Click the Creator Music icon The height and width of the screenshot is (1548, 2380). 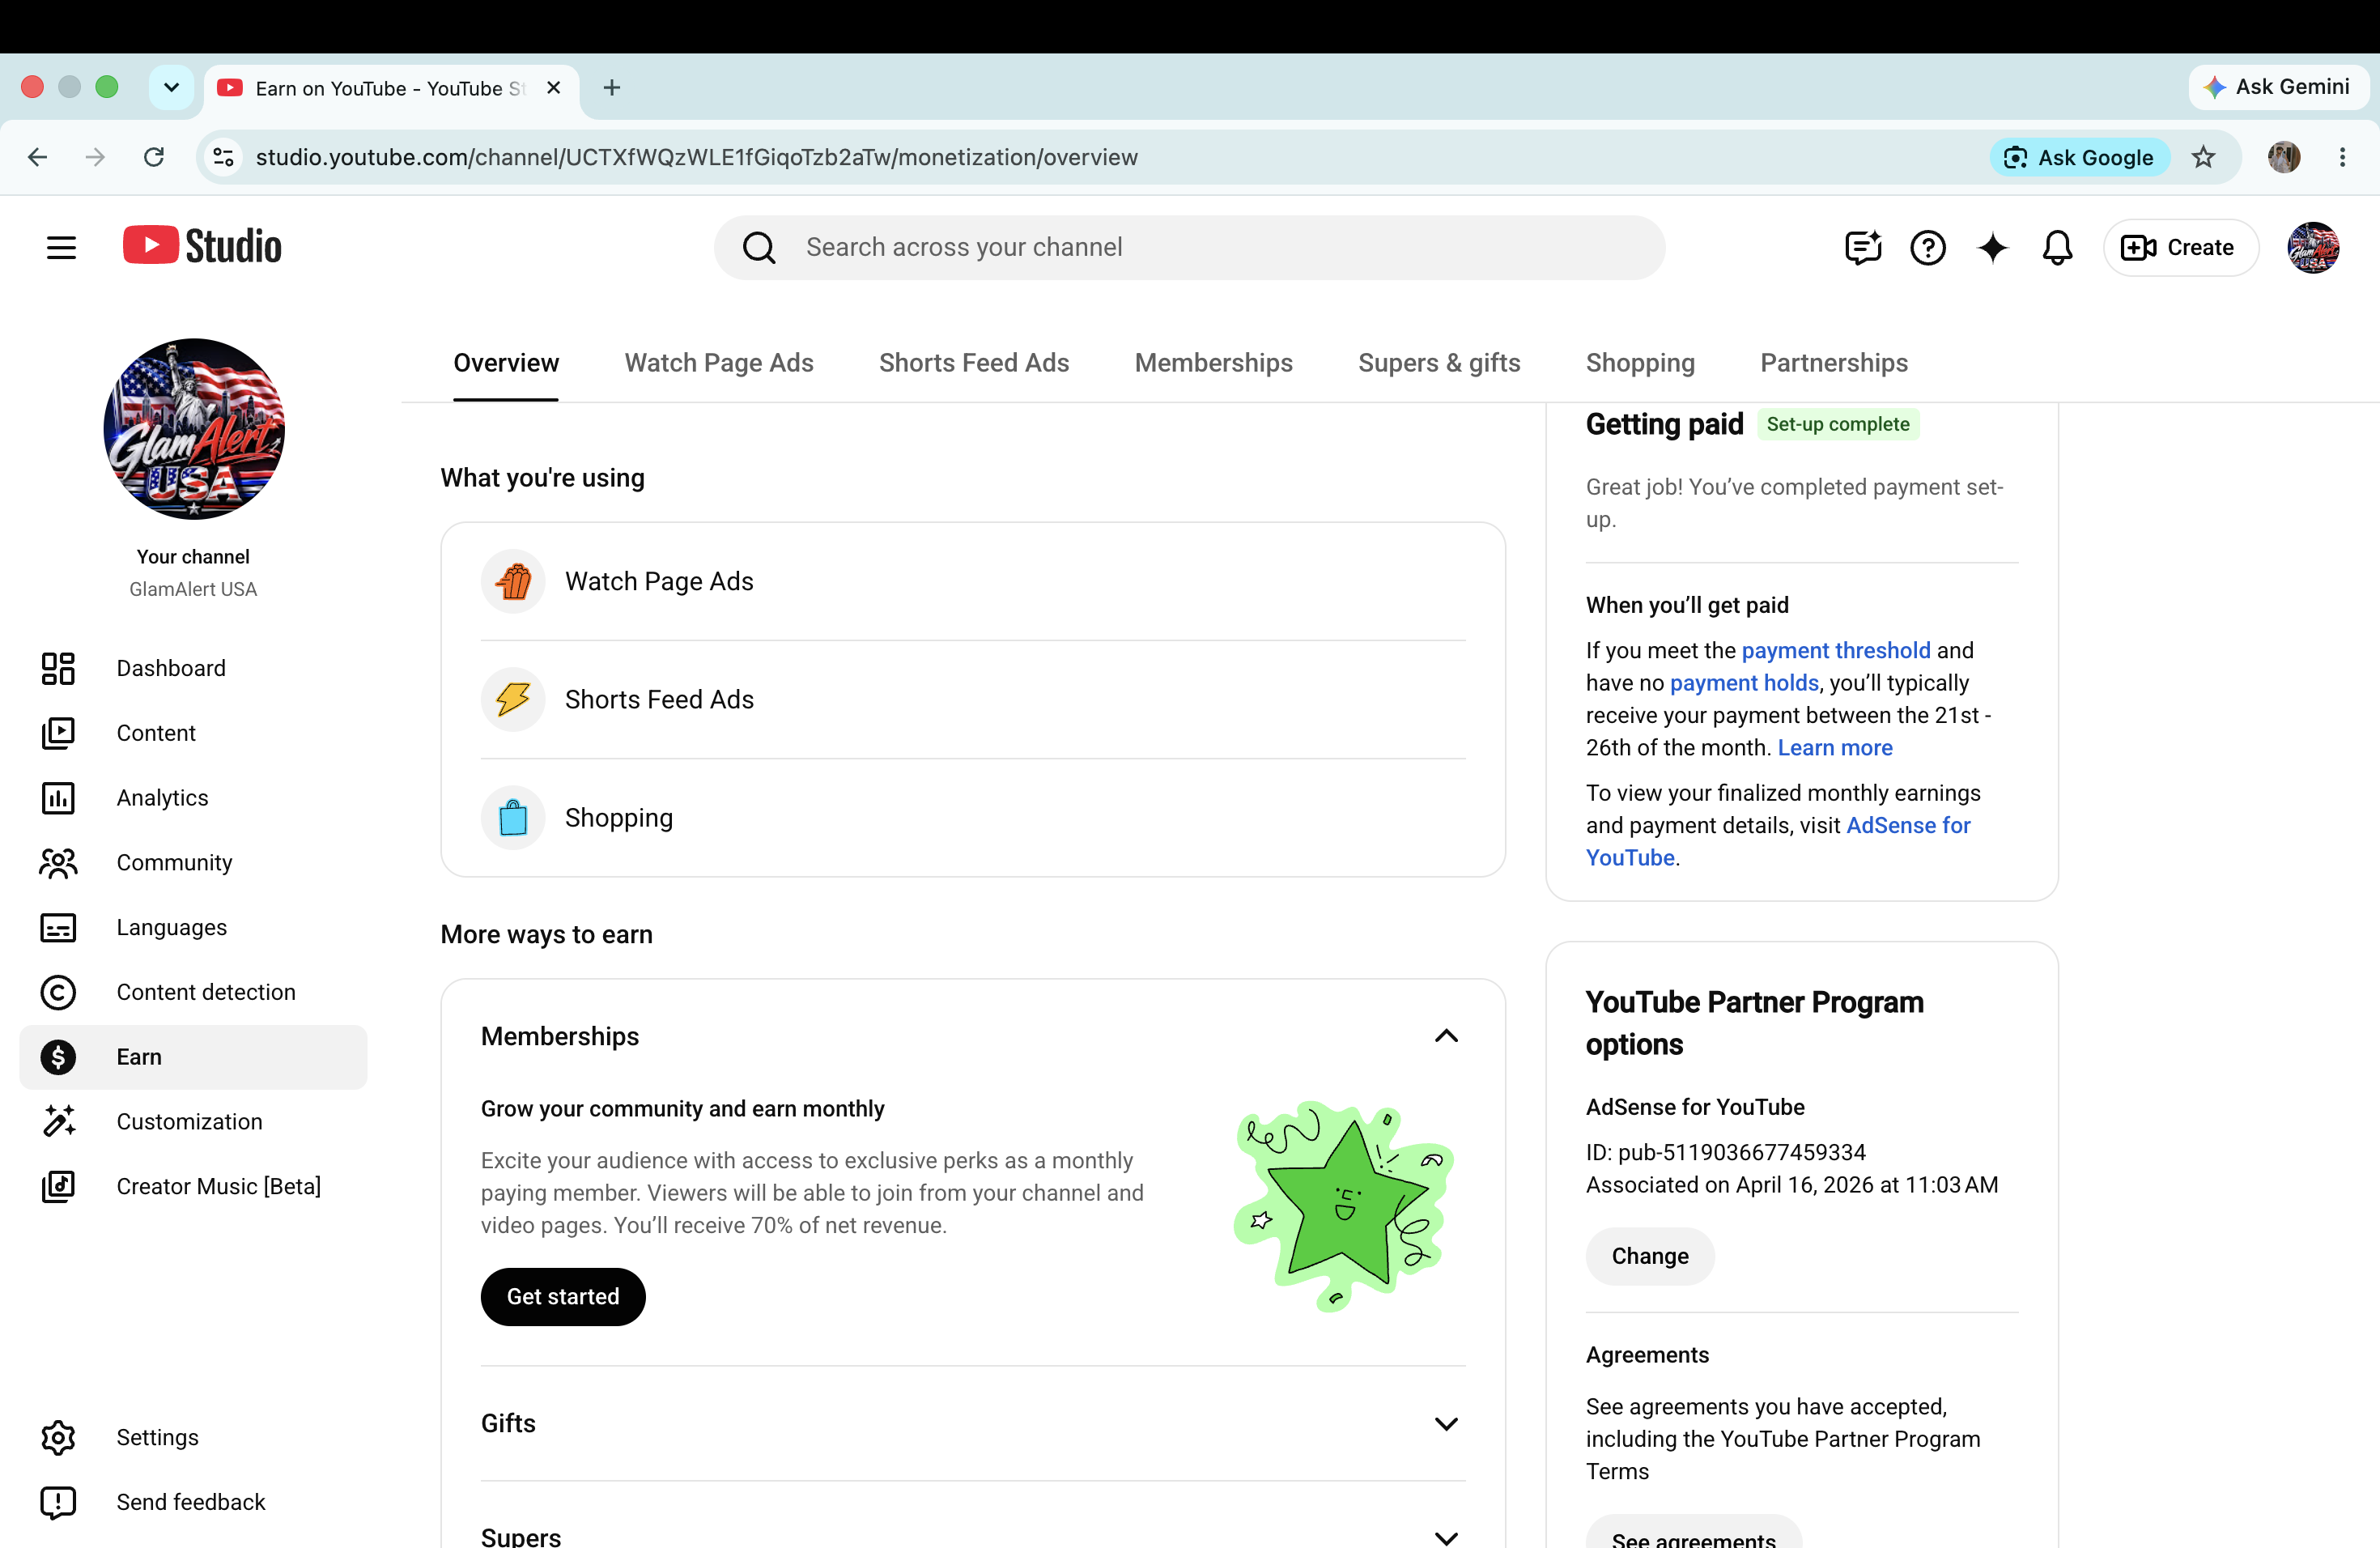tap(58, 1187)
